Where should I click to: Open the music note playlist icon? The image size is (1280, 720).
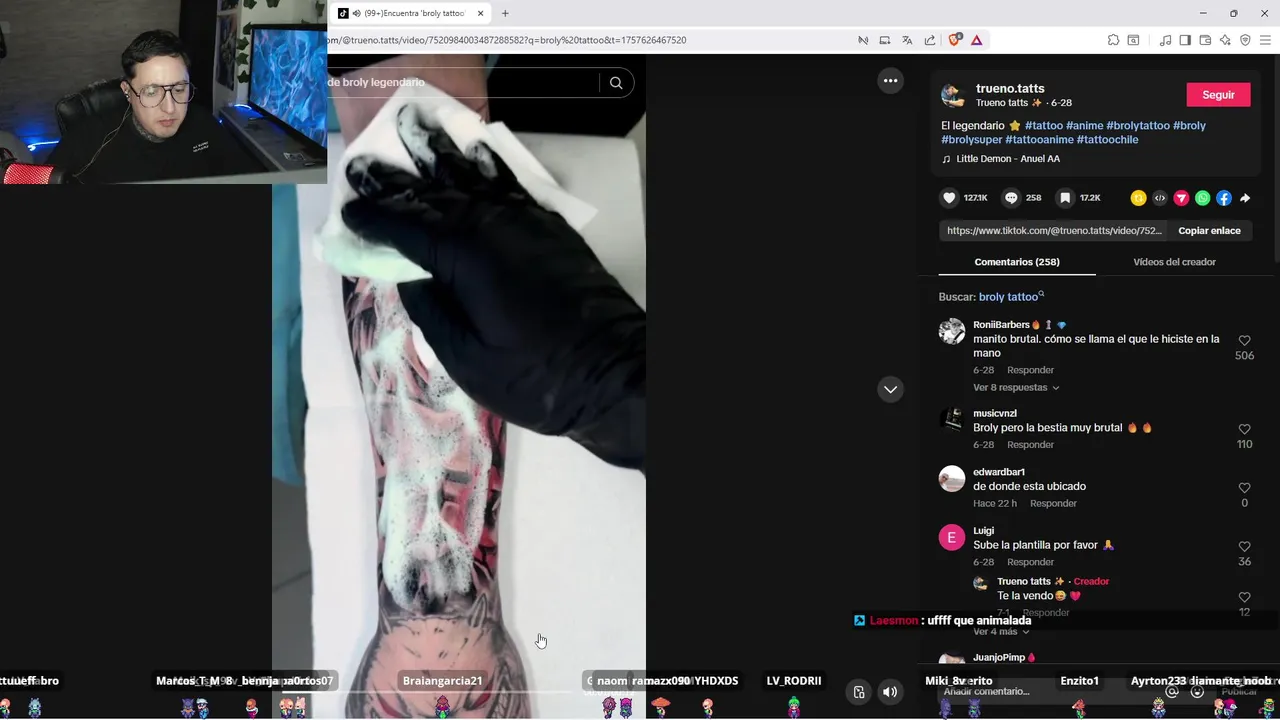[1165, 40]
